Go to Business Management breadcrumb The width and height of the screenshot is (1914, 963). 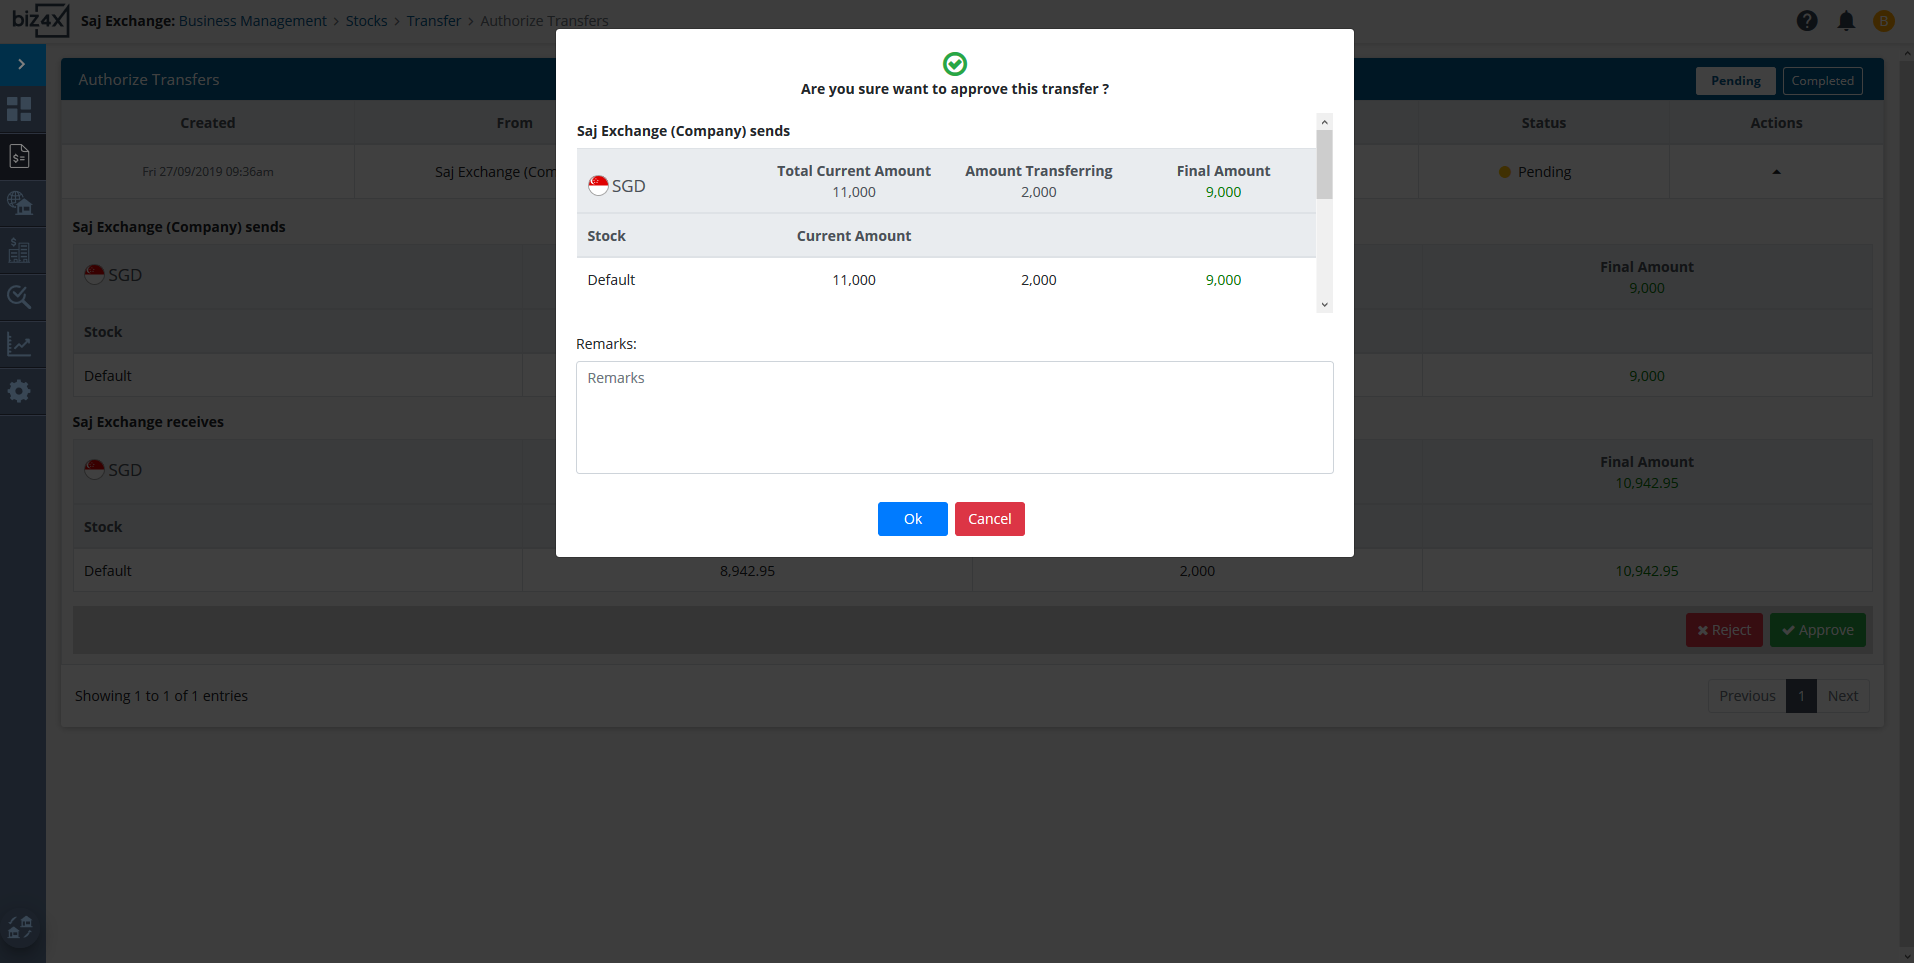coord(252,21)
